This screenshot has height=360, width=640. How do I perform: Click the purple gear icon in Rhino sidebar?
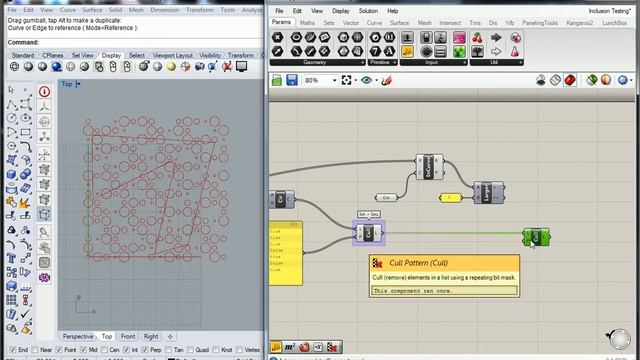click(44, 278)
